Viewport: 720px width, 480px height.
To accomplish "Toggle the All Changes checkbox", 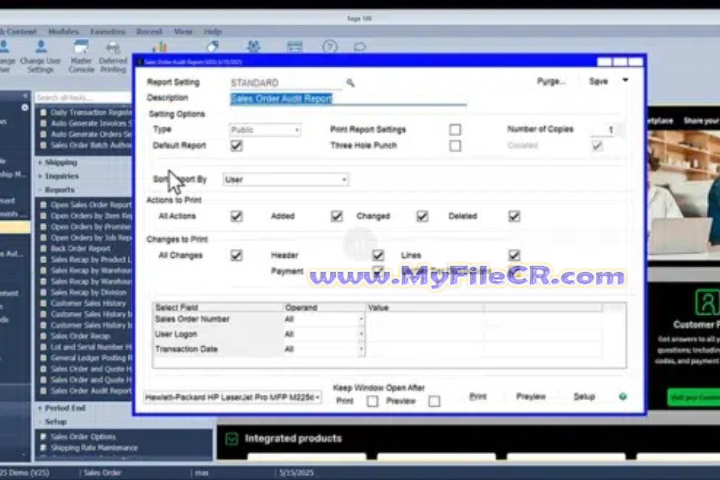I will tap(236, 255).
